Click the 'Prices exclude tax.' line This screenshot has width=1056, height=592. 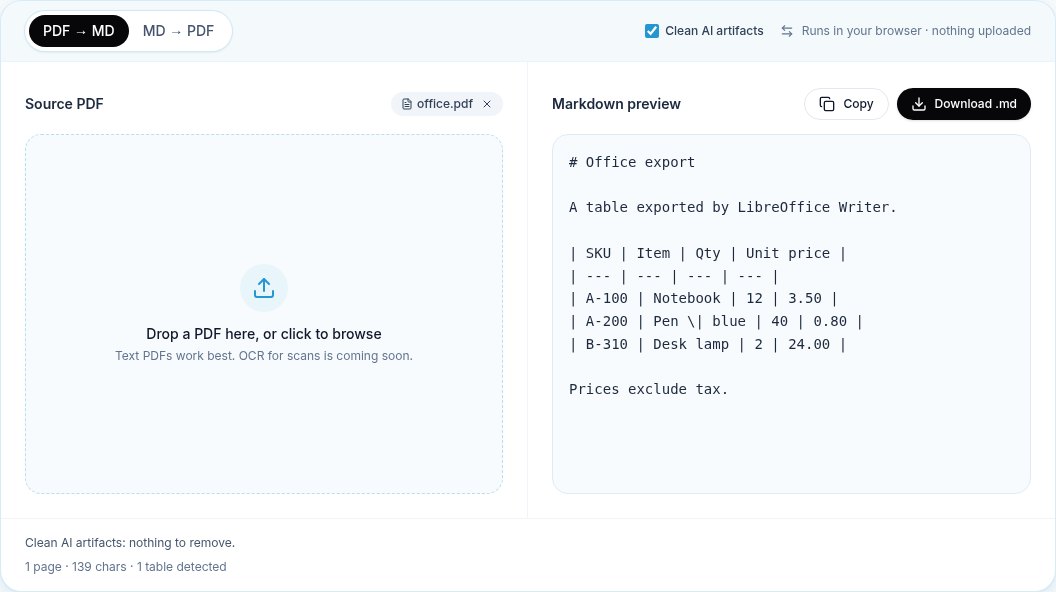pos(649,389)
